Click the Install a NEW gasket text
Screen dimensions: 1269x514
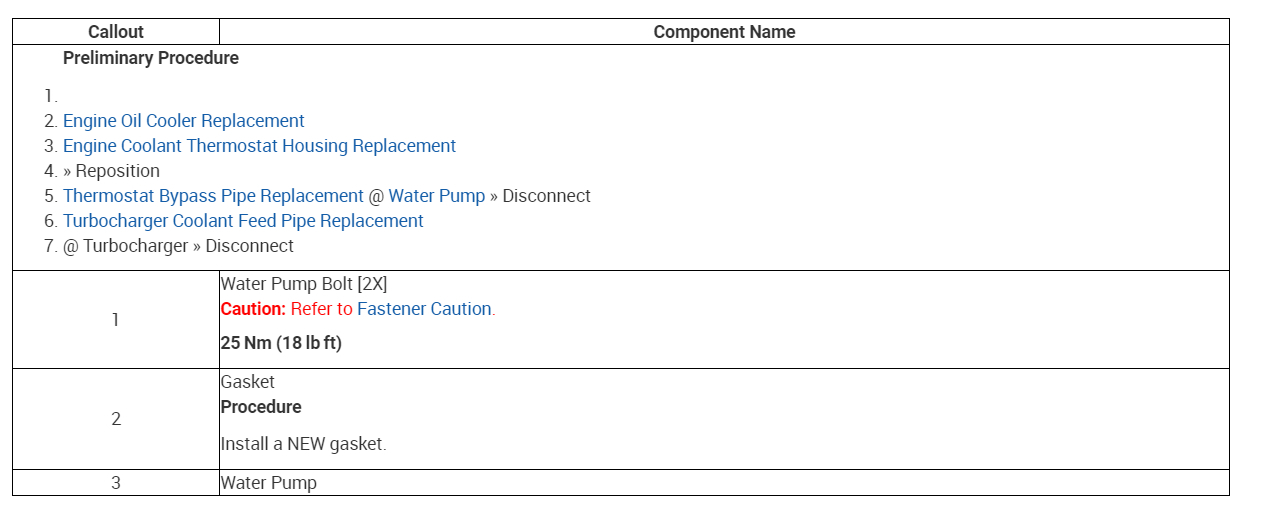pyautogui.click(x=303, y=444)
